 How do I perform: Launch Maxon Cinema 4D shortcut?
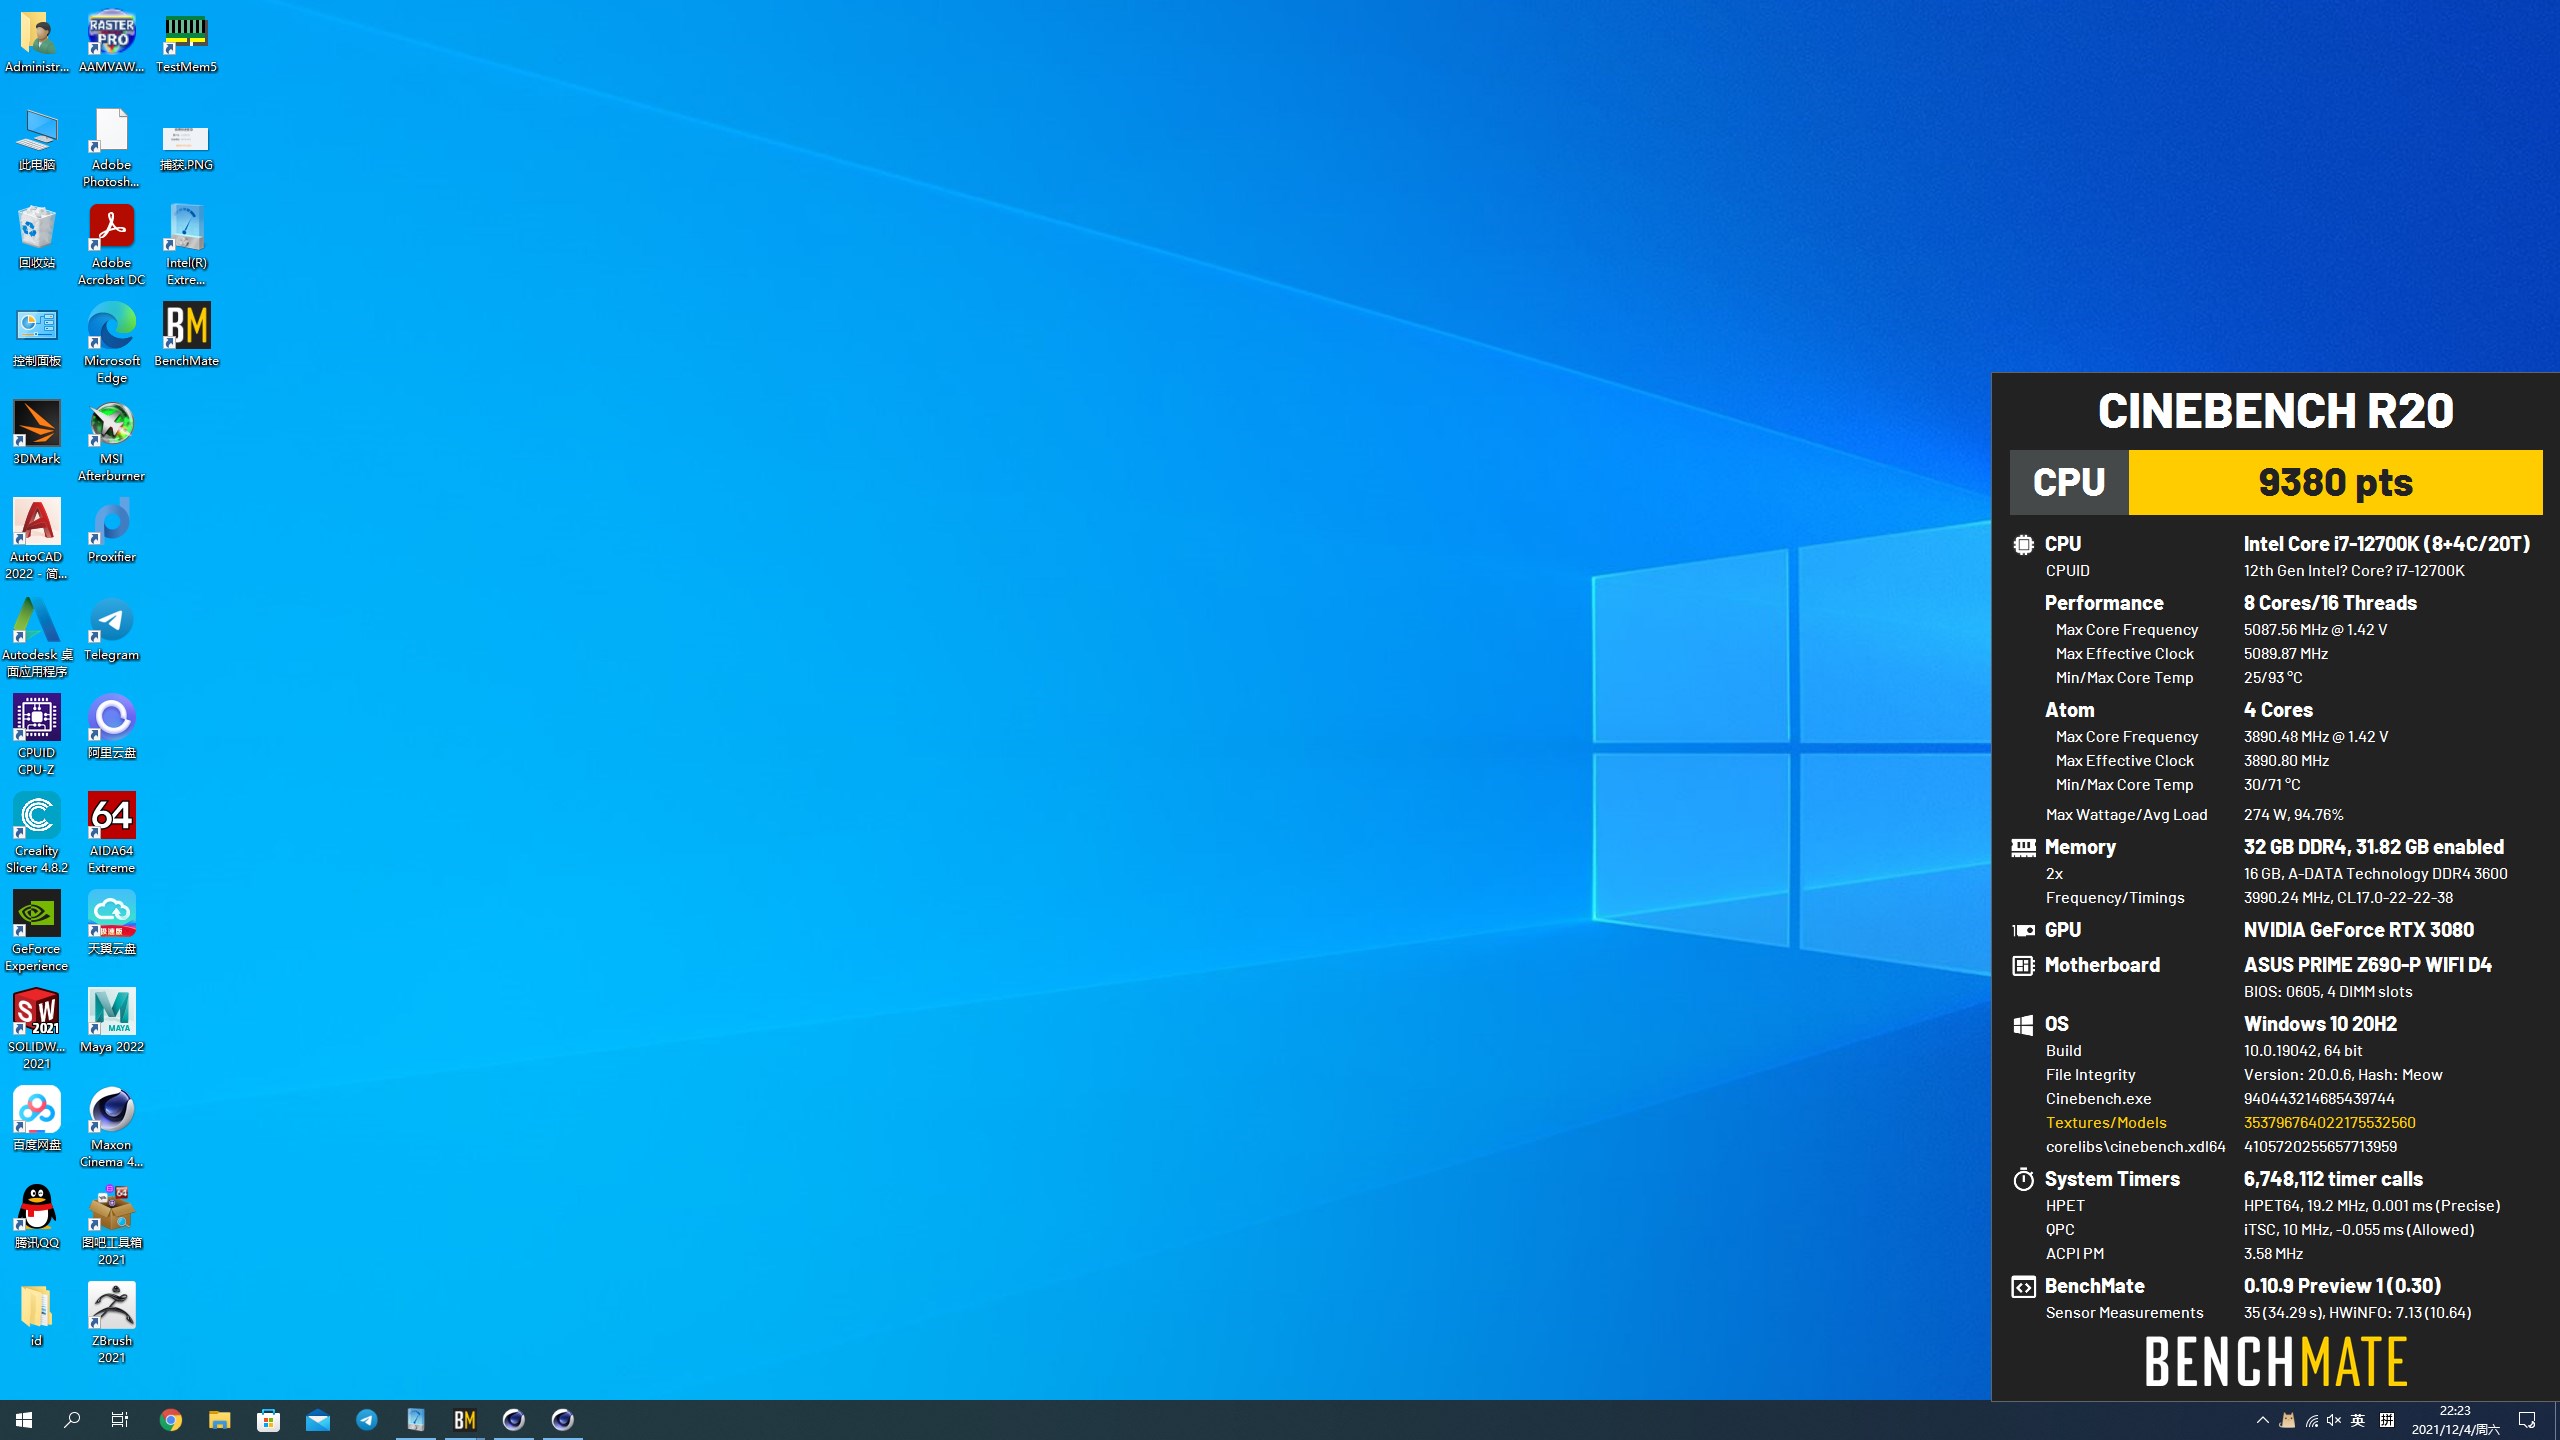[x=111, y=1128]
